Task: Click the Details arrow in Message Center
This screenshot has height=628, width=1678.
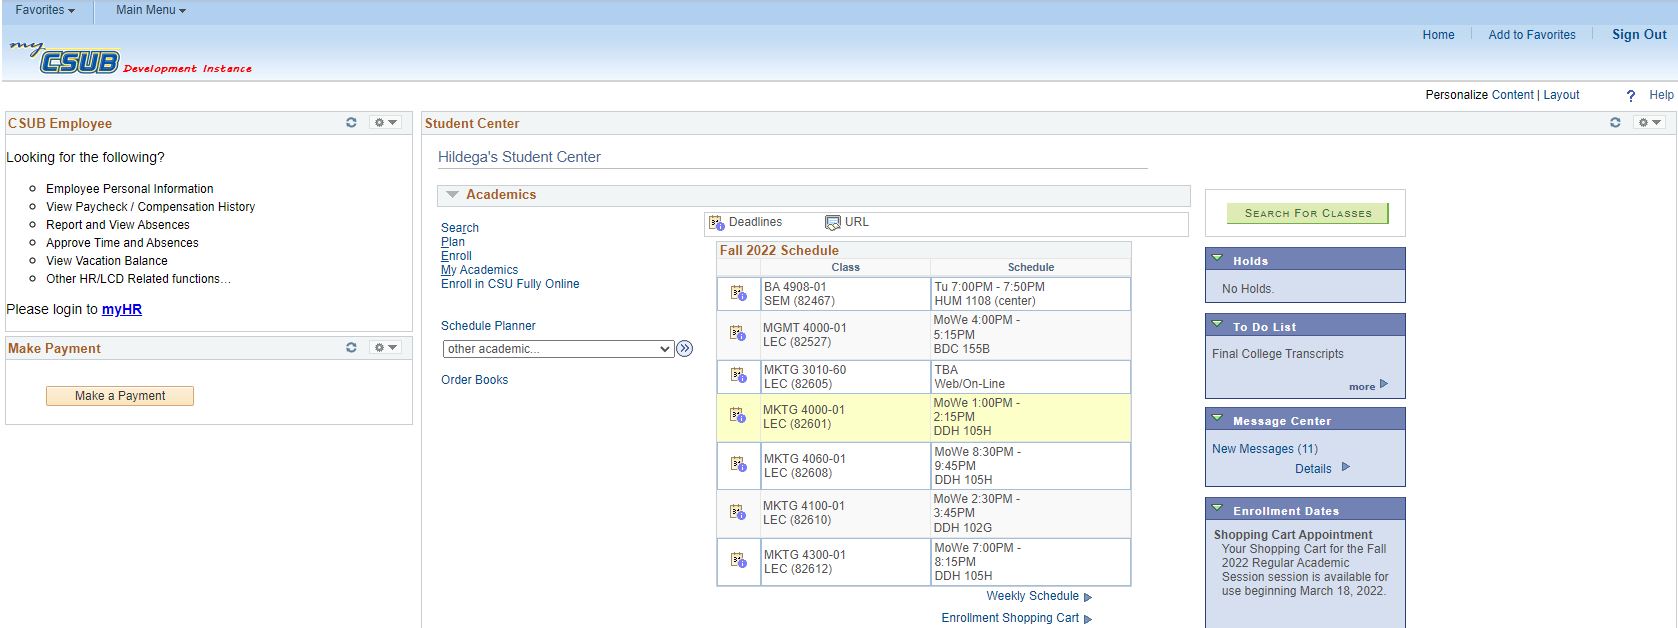Action: [1346, 467]
